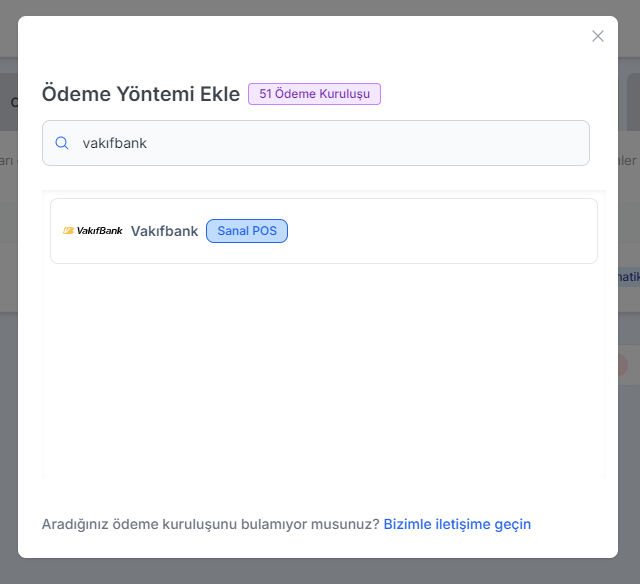The width and height of the screenshot is (640, 584).
Task: Click the Sanal POS tag
Action: pyautogui.click(x=247, y=231)
